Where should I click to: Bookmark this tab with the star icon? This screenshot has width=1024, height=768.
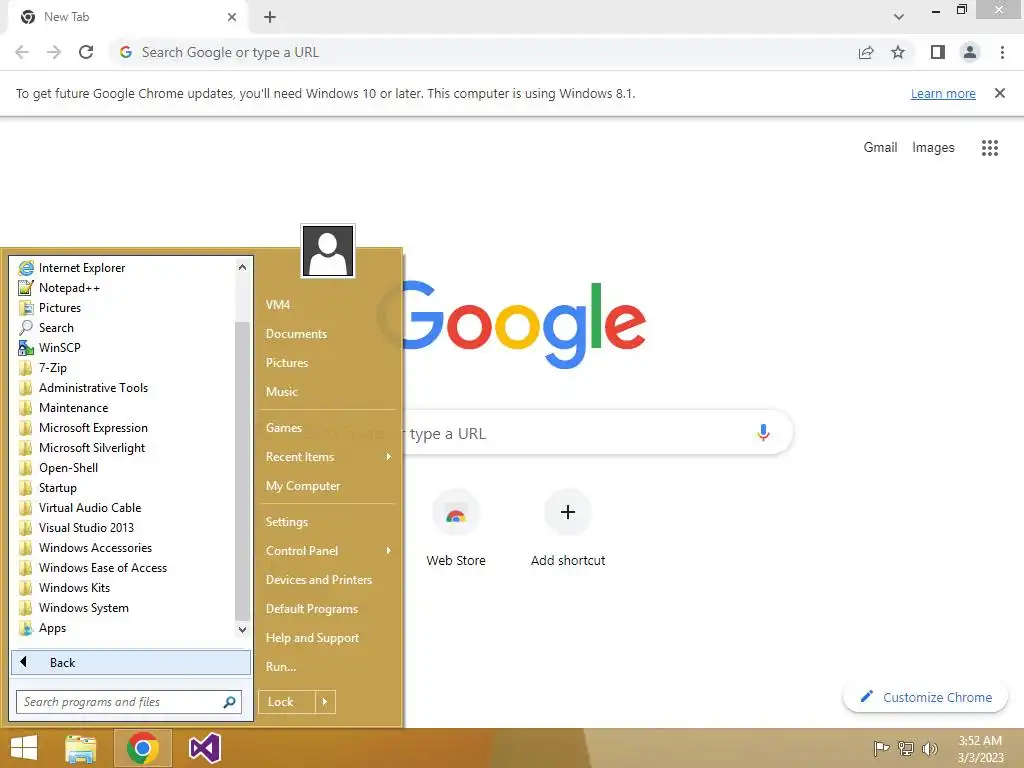coord(898,52)
